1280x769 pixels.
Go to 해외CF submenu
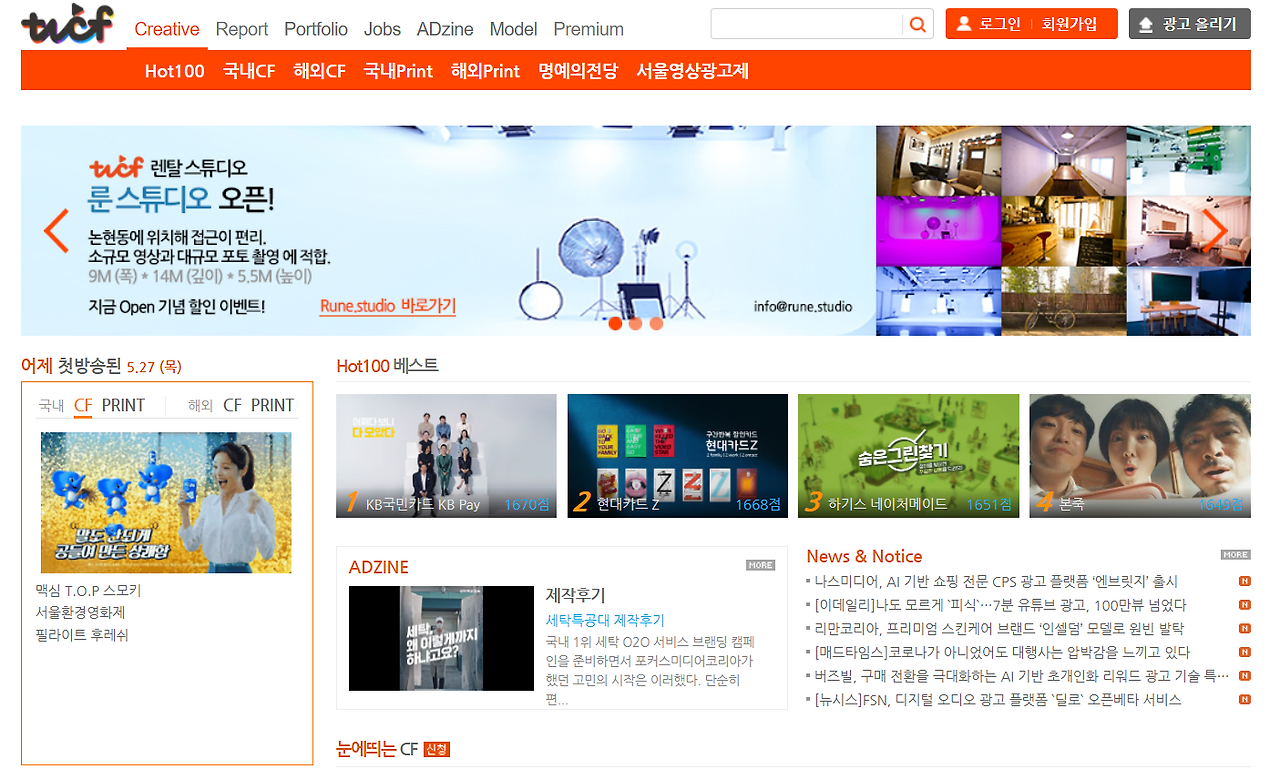click(x=320, y=71)
